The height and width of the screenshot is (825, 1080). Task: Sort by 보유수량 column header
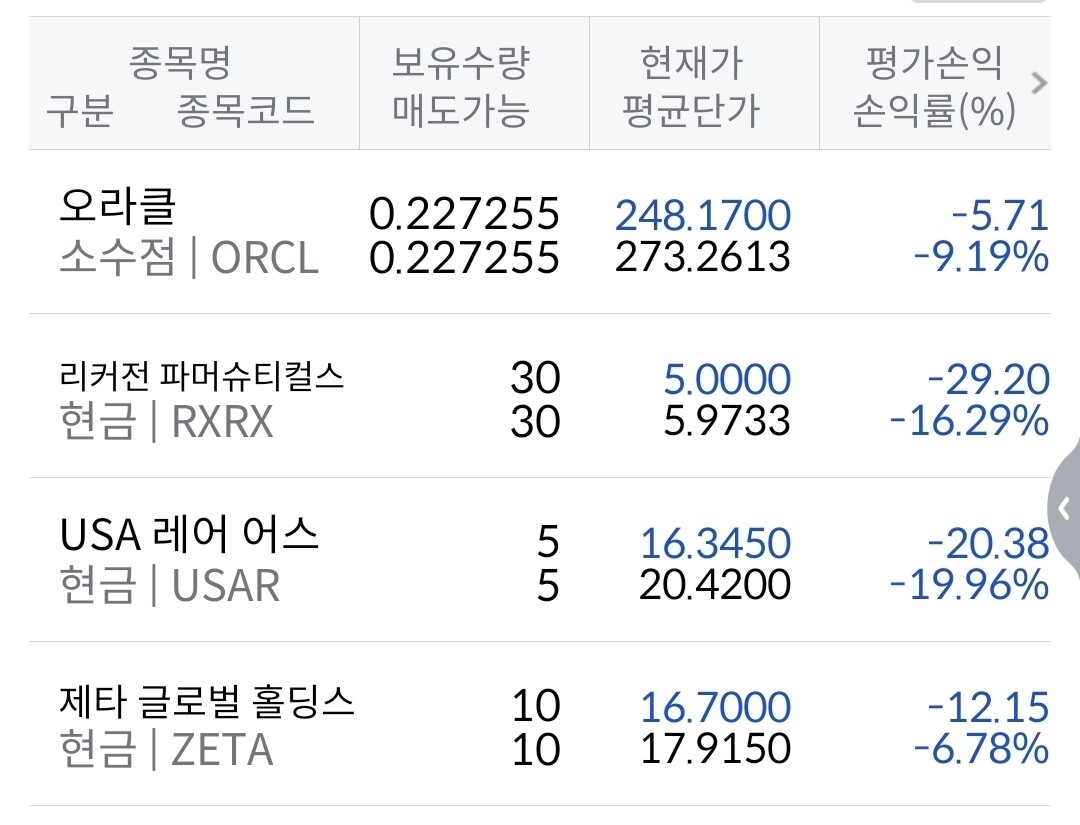click(460, 64)
